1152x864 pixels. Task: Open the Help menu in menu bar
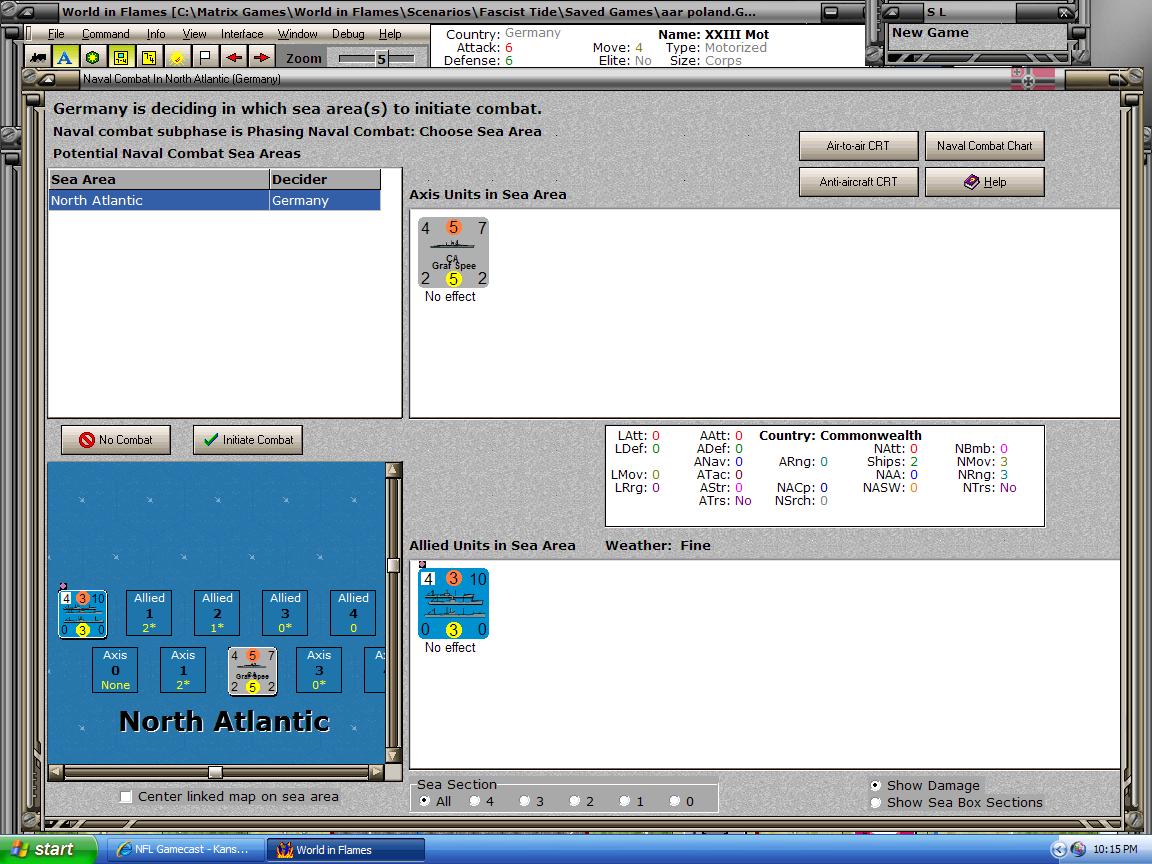[x=390, y=34]
